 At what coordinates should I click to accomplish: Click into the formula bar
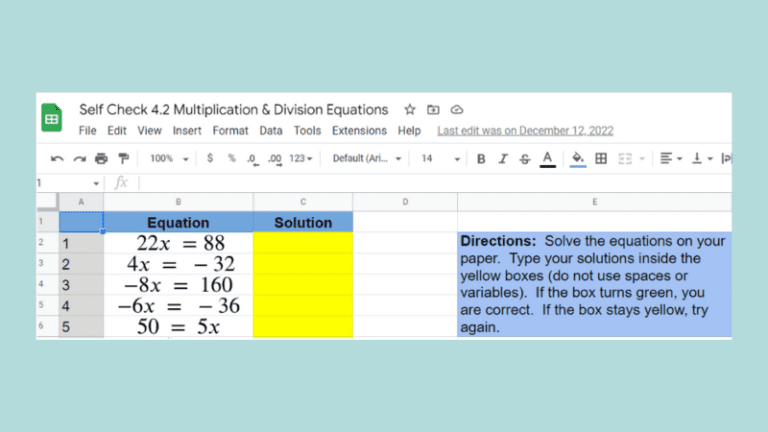[435, 184]
